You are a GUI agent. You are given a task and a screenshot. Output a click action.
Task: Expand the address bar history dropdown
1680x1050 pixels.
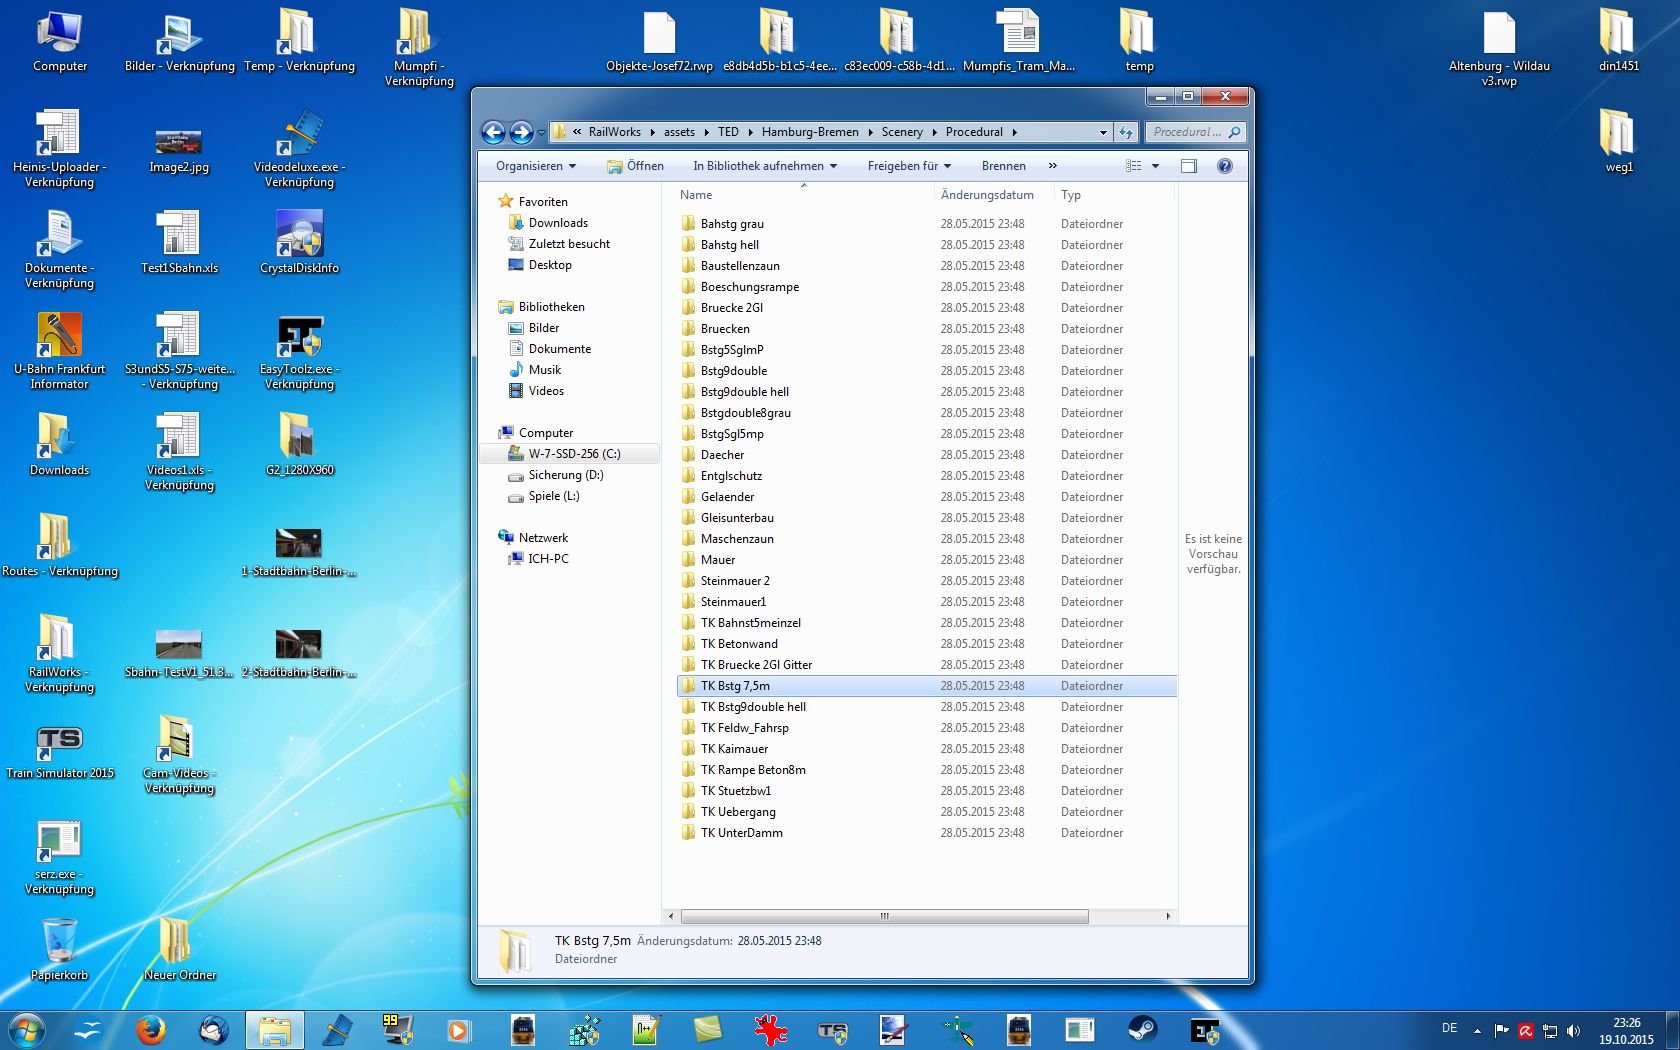tap(1103, 132)
